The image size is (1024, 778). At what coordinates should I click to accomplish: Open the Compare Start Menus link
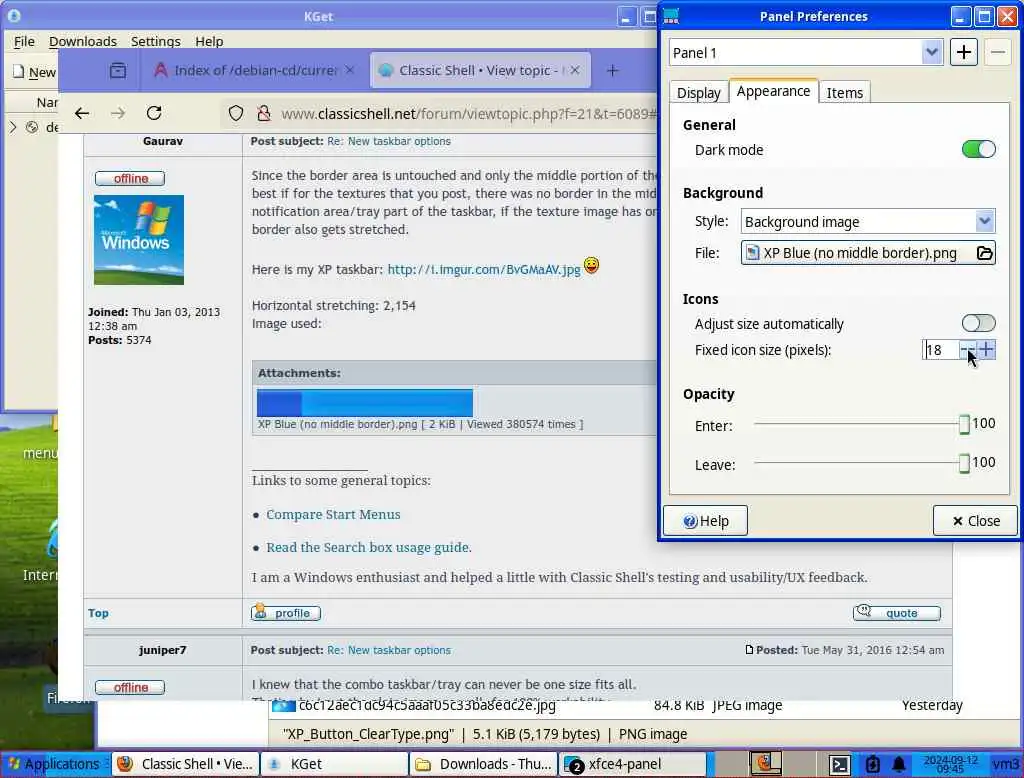333,514
